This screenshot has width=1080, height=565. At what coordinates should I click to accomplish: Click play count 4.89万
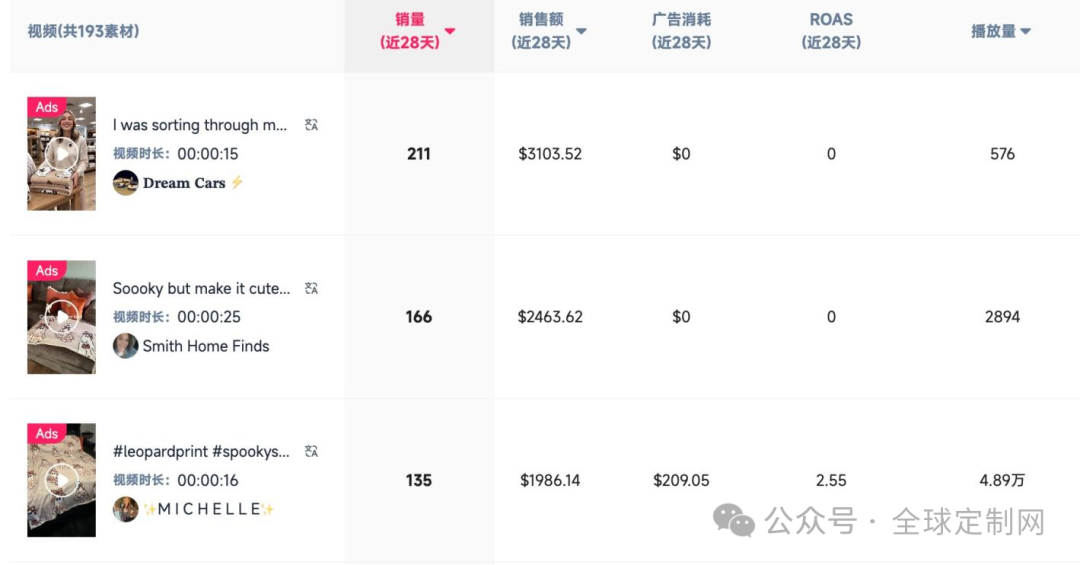[x=1002, y=480]
